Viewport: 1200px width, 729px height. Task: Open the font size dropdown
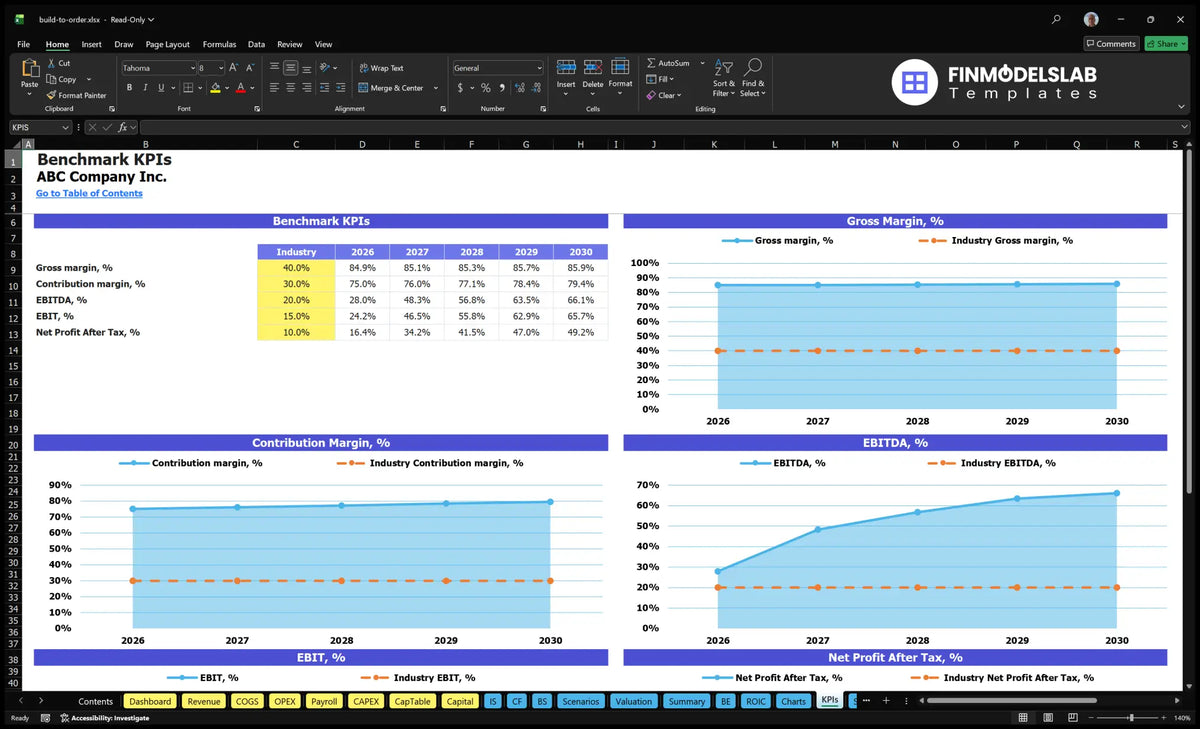click(220, 68)
